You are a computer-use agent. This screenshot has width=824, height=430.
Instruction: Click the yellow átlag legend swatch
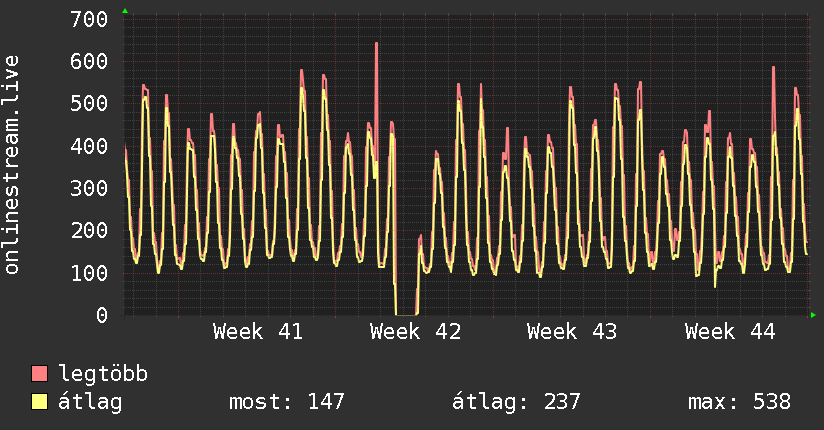click(39, 402)
